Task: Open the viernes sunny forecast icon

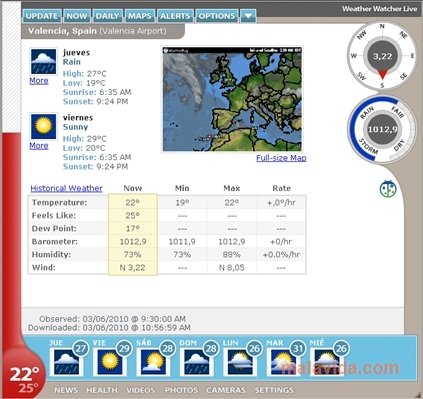Action: pyautogui.click(x=43, y=127)
